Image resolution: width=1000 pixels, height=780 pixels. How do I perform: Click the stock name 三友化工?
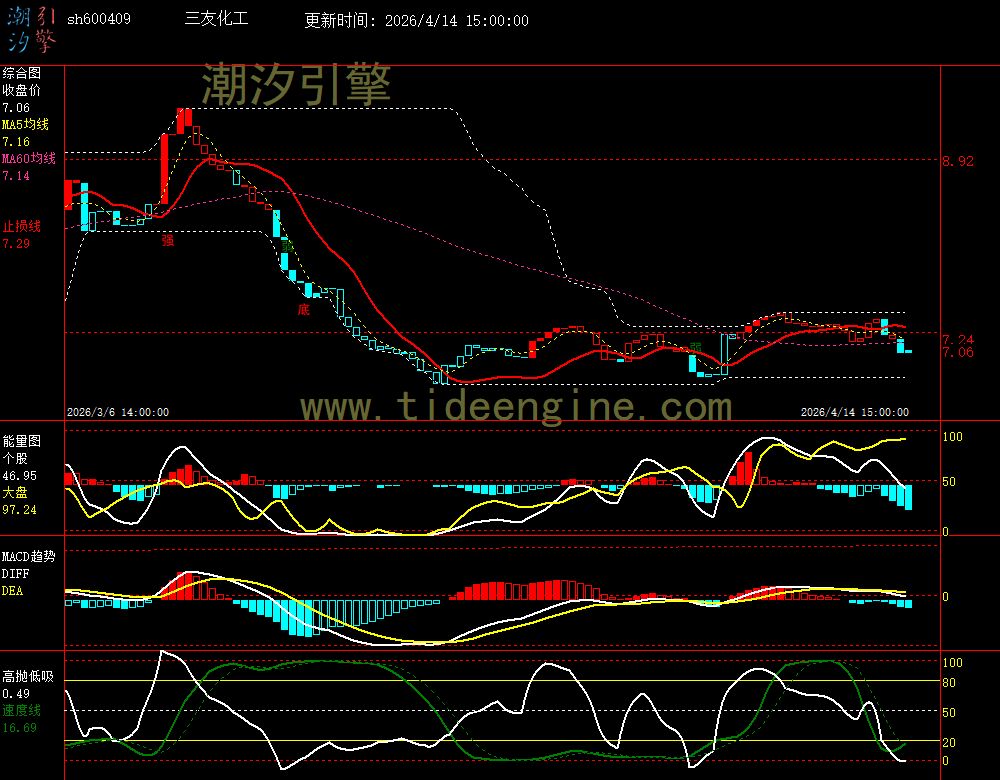point(217,20)
